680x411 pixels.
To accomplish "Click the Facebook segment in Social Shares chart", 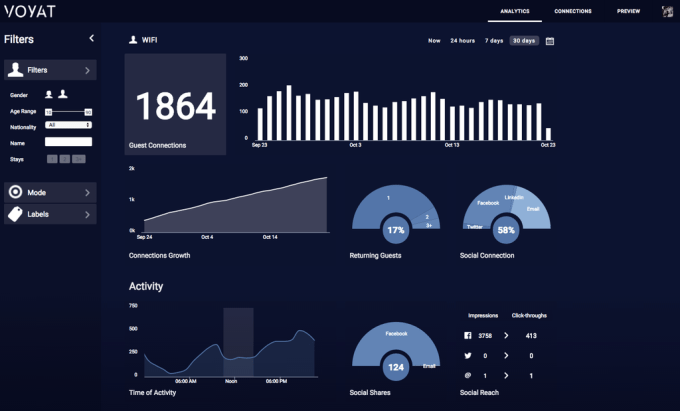I will pyautogui.click(x=396, y=334).
